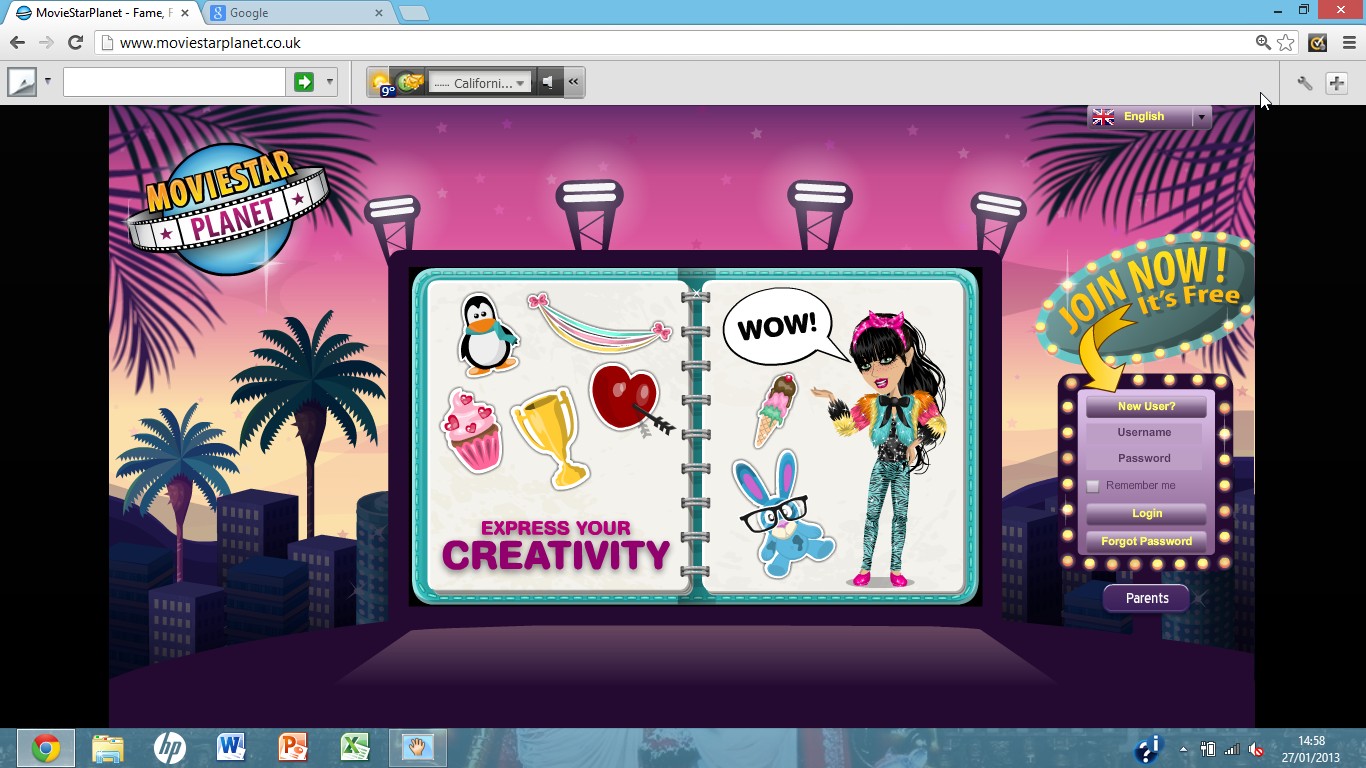Open dropdown arrow beside the page icon

47,82
